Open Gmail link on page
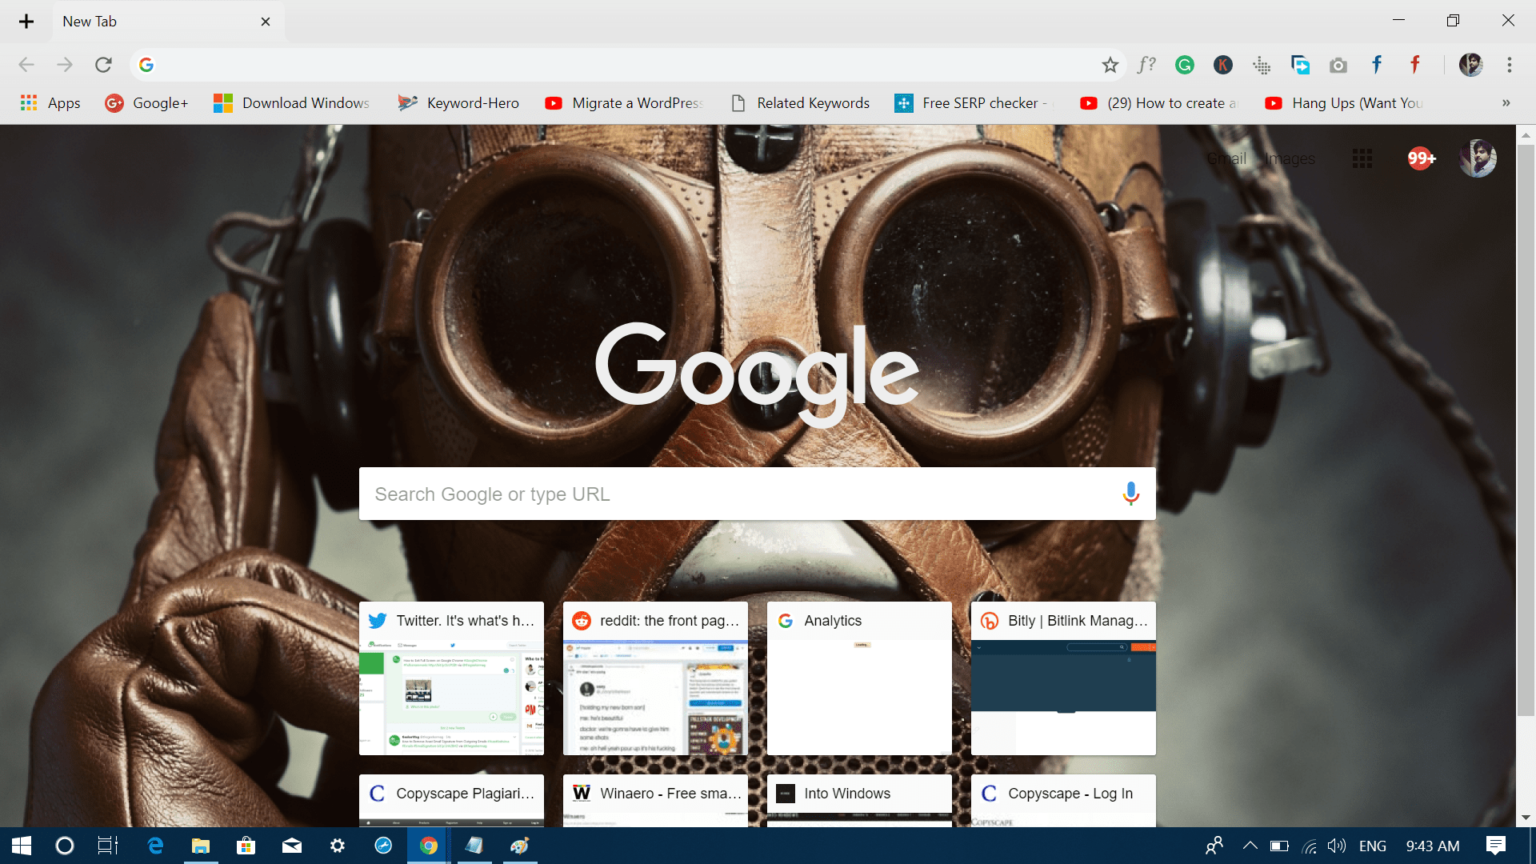Image resolution: width=1536 pixels, height=864 pixels. (1227, 159)
